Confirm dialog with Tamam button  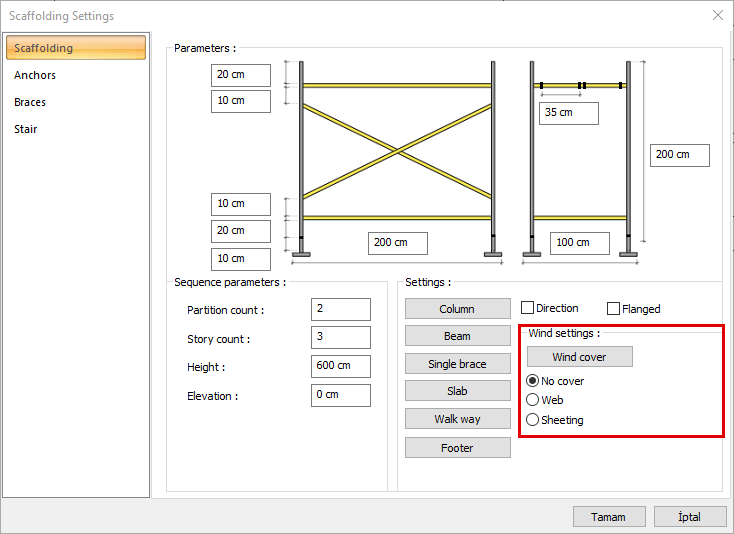[609, 517]
